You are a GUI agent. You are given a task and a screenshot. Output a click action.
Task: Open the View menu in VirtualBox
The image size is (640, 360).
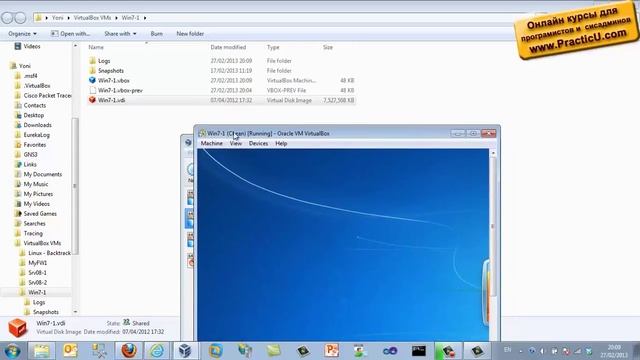point(236,144)
